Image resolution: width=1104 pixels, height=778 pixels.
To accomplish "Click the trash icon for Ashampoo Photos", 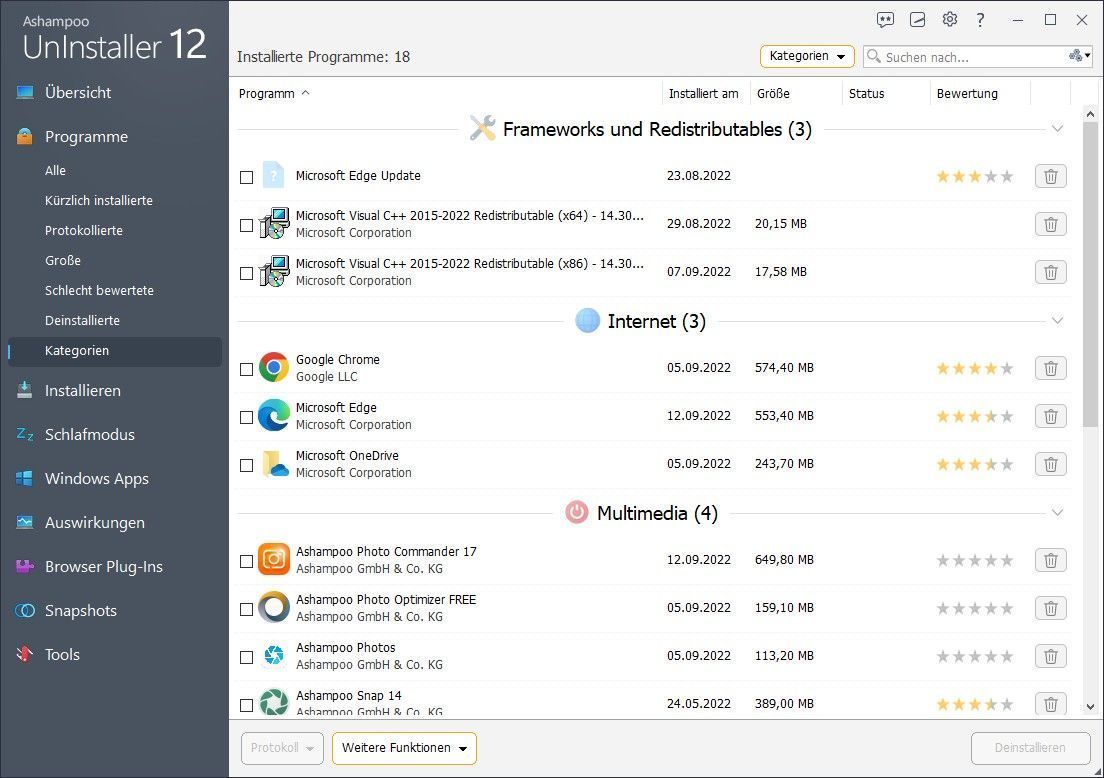I will pos(1050,656).
